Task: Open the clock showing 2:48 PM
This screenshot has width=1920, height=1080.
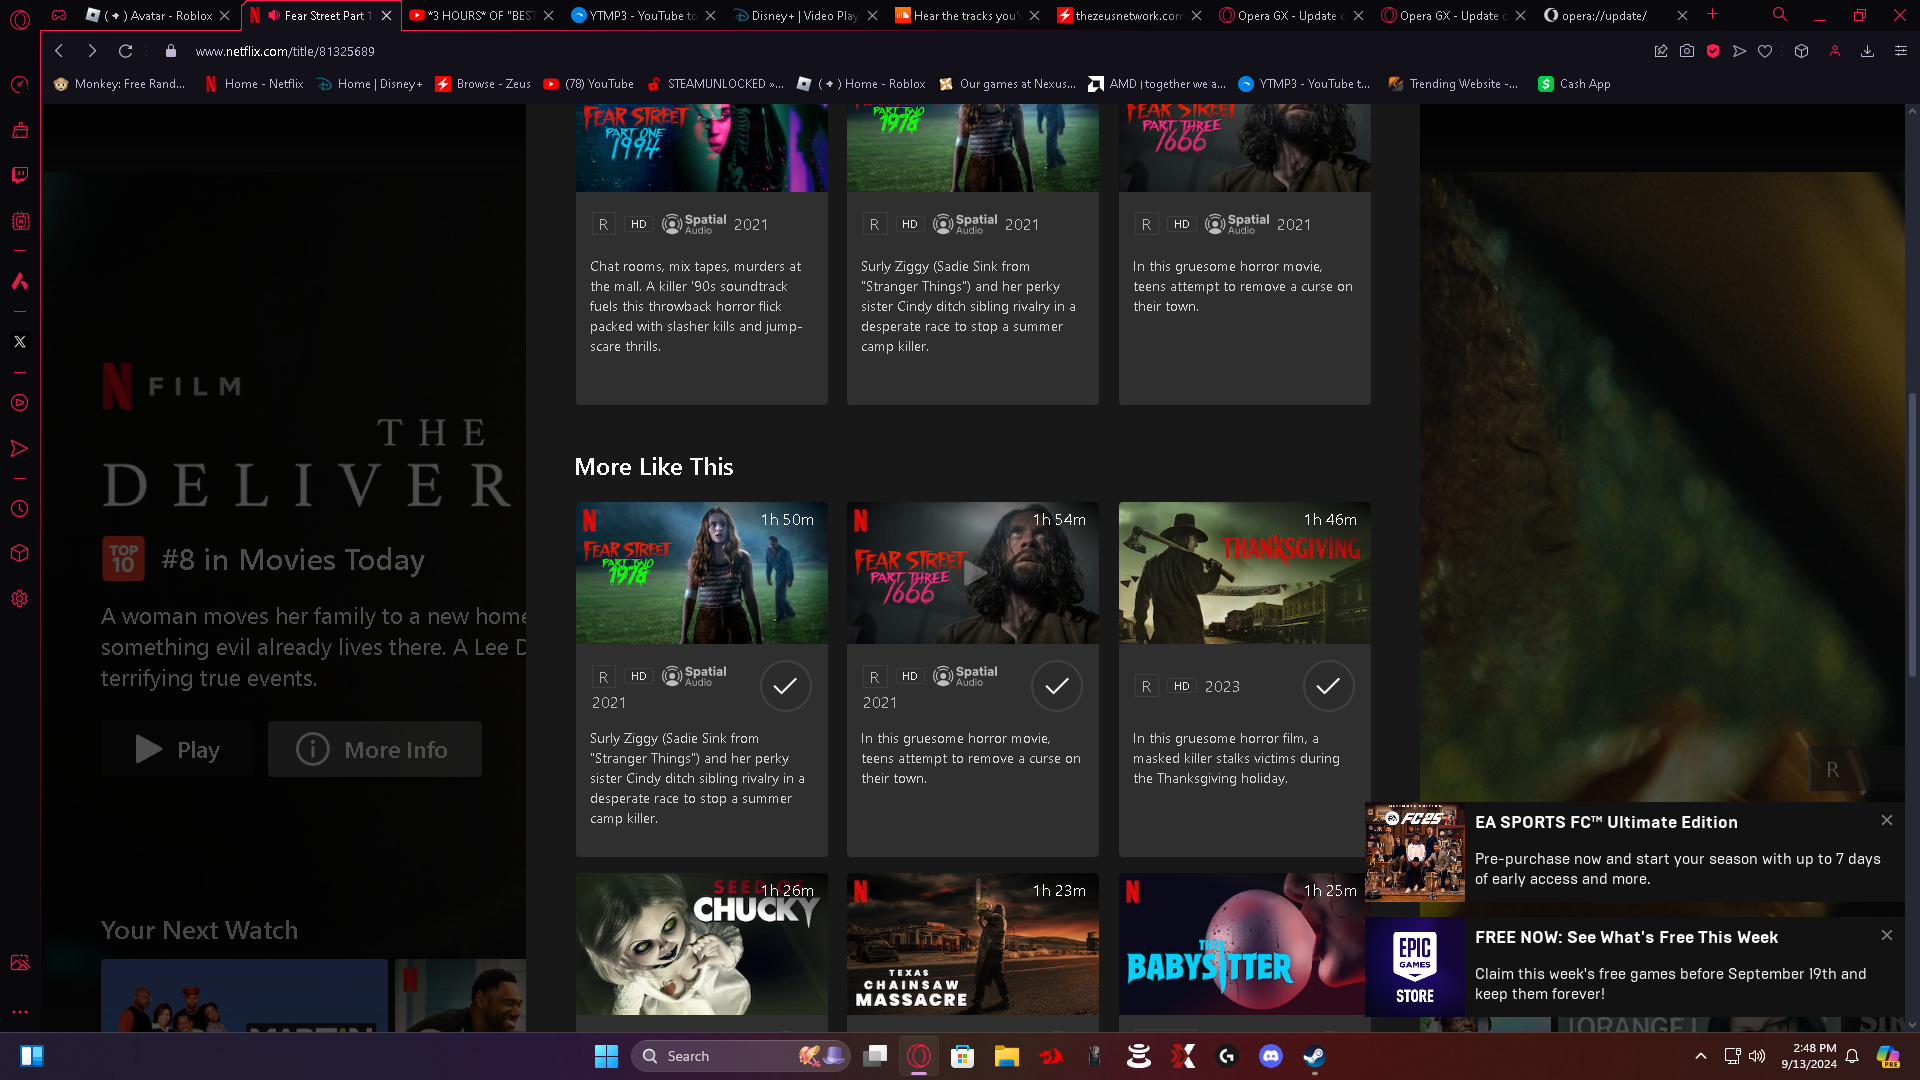Action: tap(1808, 1056)
